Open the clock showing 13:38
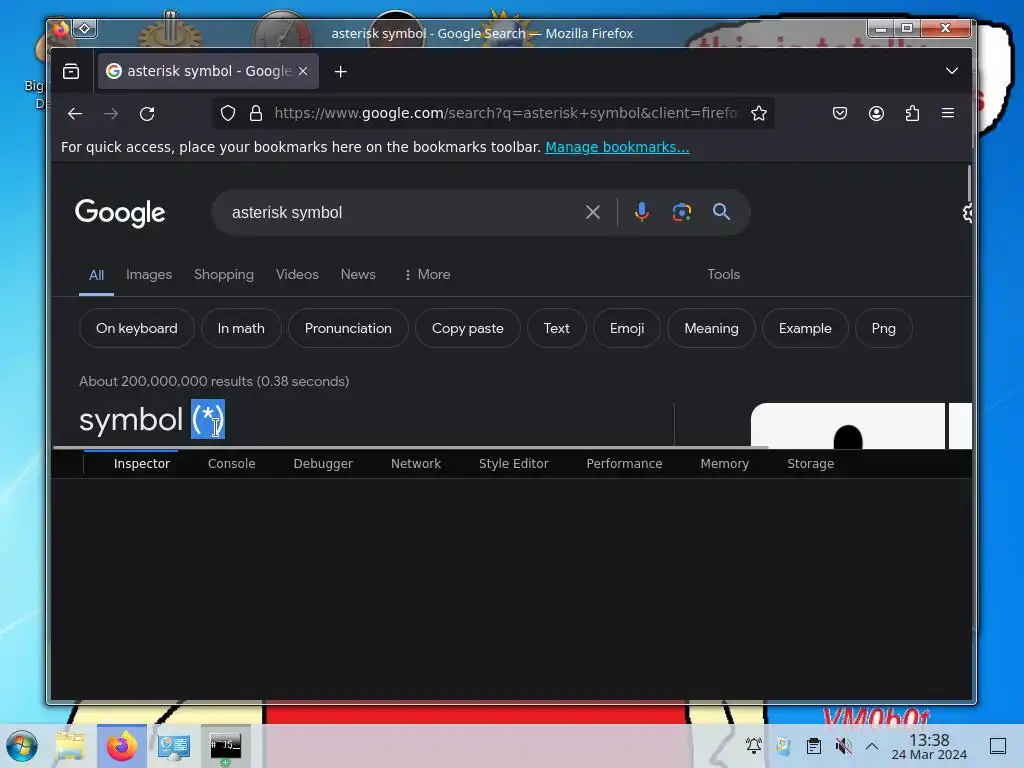The width and height of the screenshot is (1024, 768). coord(929,746)
